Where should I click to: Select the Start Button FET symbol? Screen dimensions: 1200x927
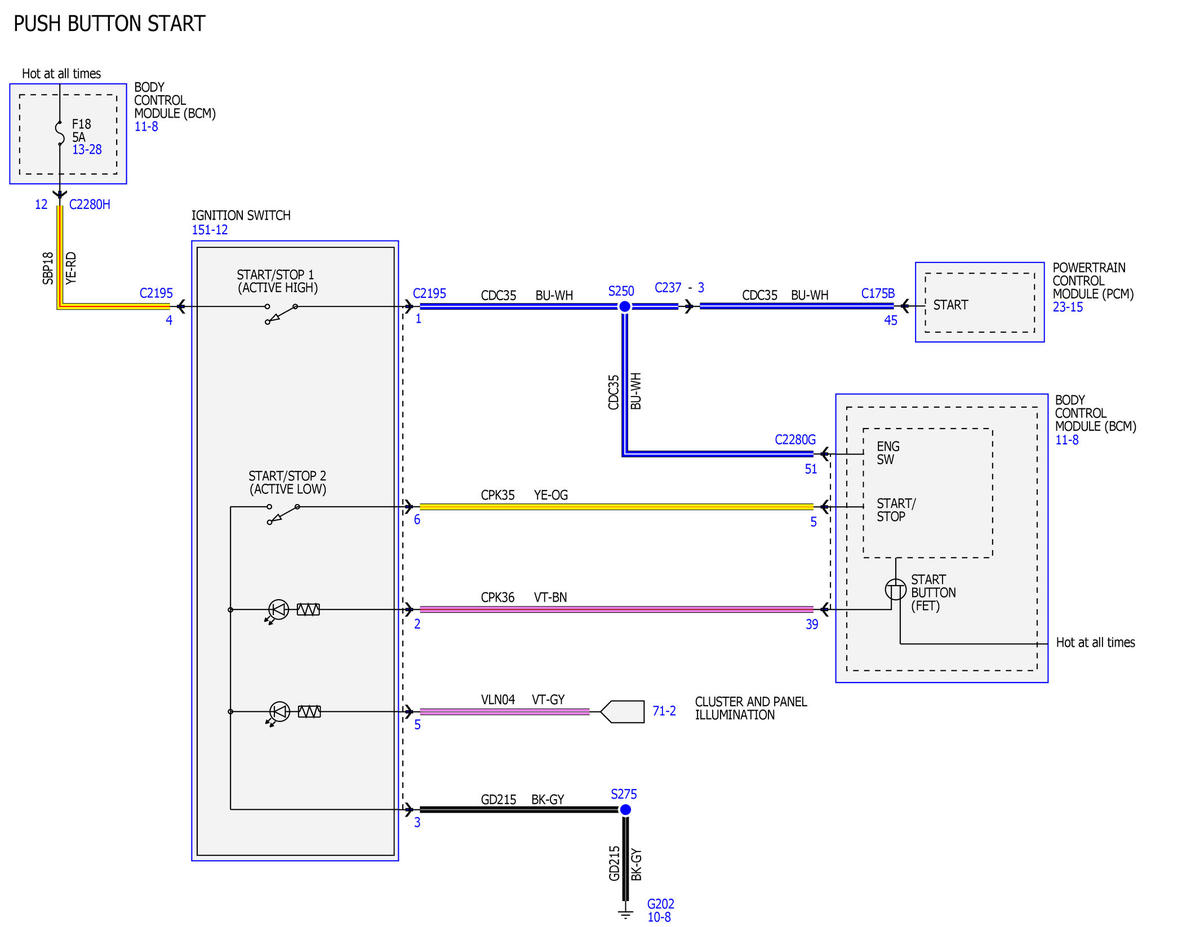pyautogui.click(x=896, y=590)
